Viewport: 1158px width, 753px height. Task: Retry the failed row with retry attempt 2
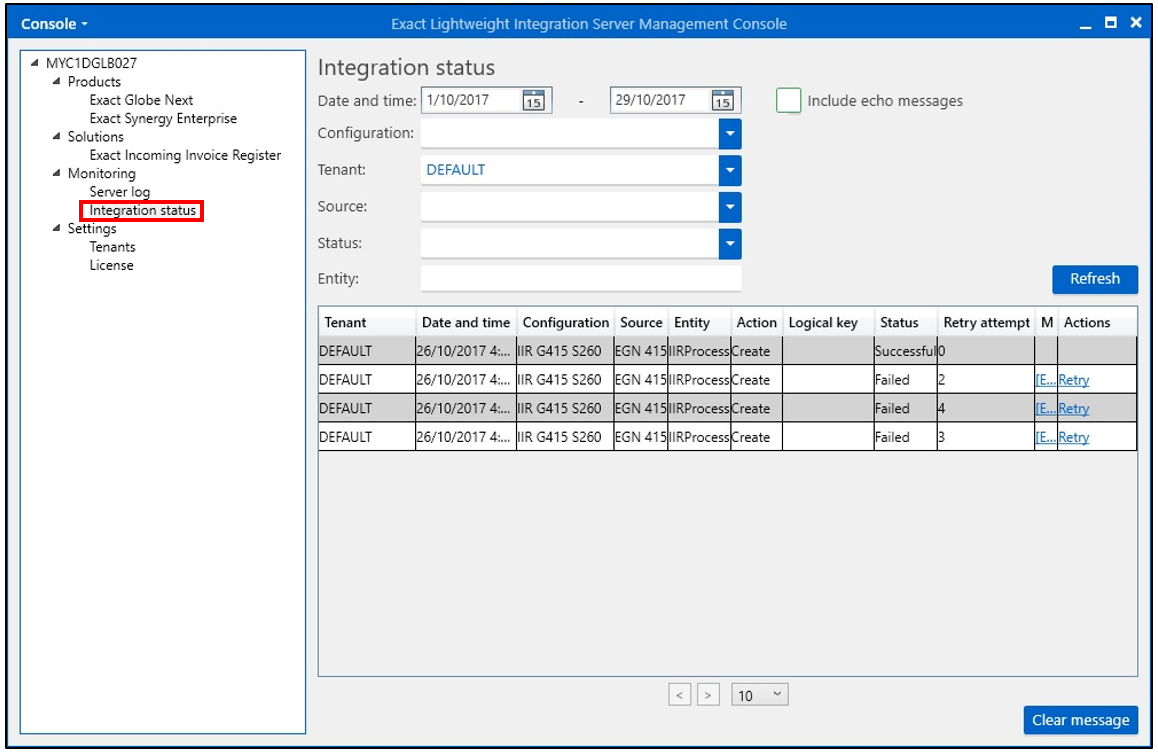tap(1073, 380)
